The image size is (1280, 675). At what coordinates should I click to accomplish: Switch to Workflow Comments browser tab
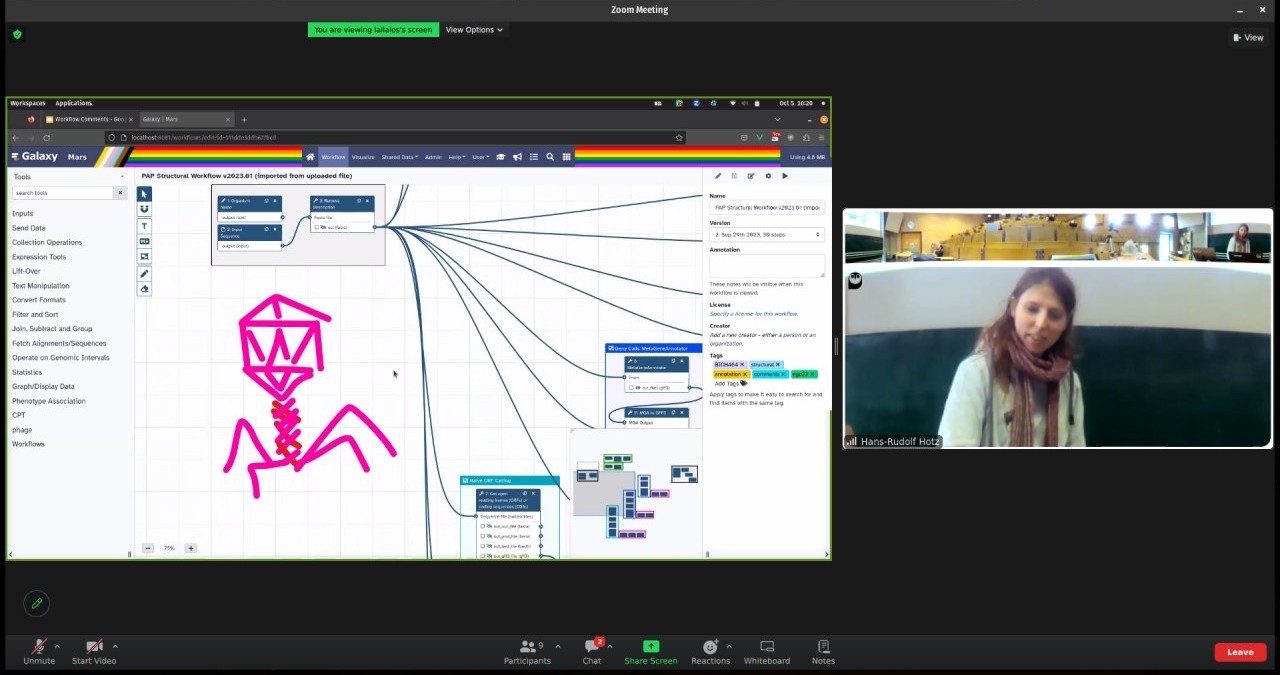[88, 119]
